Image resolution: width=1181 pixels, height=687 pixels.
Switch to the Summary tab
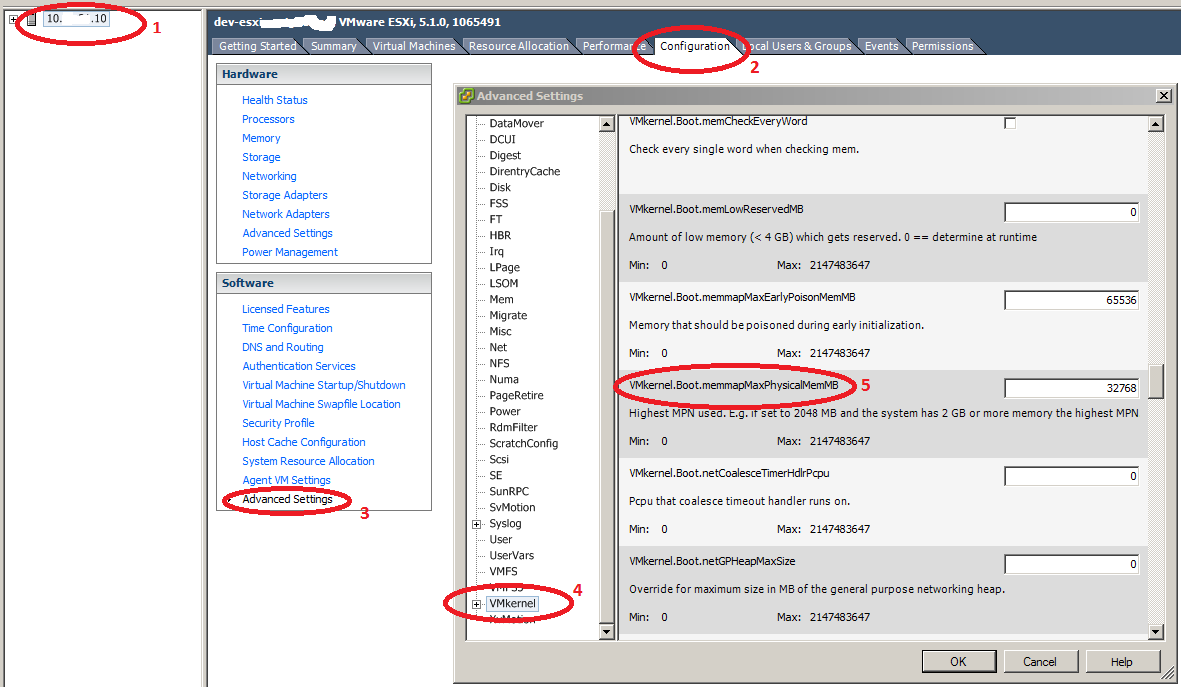point(333,46)
